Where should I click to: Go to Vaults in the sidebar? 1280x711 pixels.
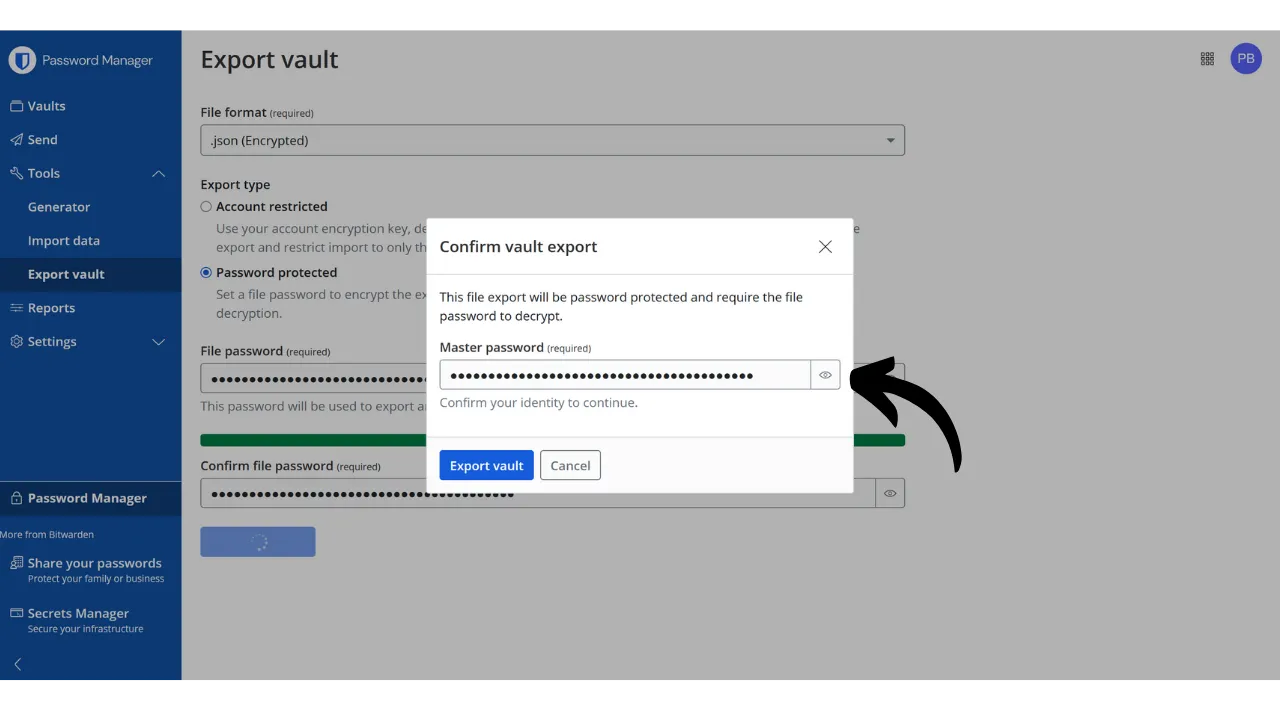(x=46, y=106)
